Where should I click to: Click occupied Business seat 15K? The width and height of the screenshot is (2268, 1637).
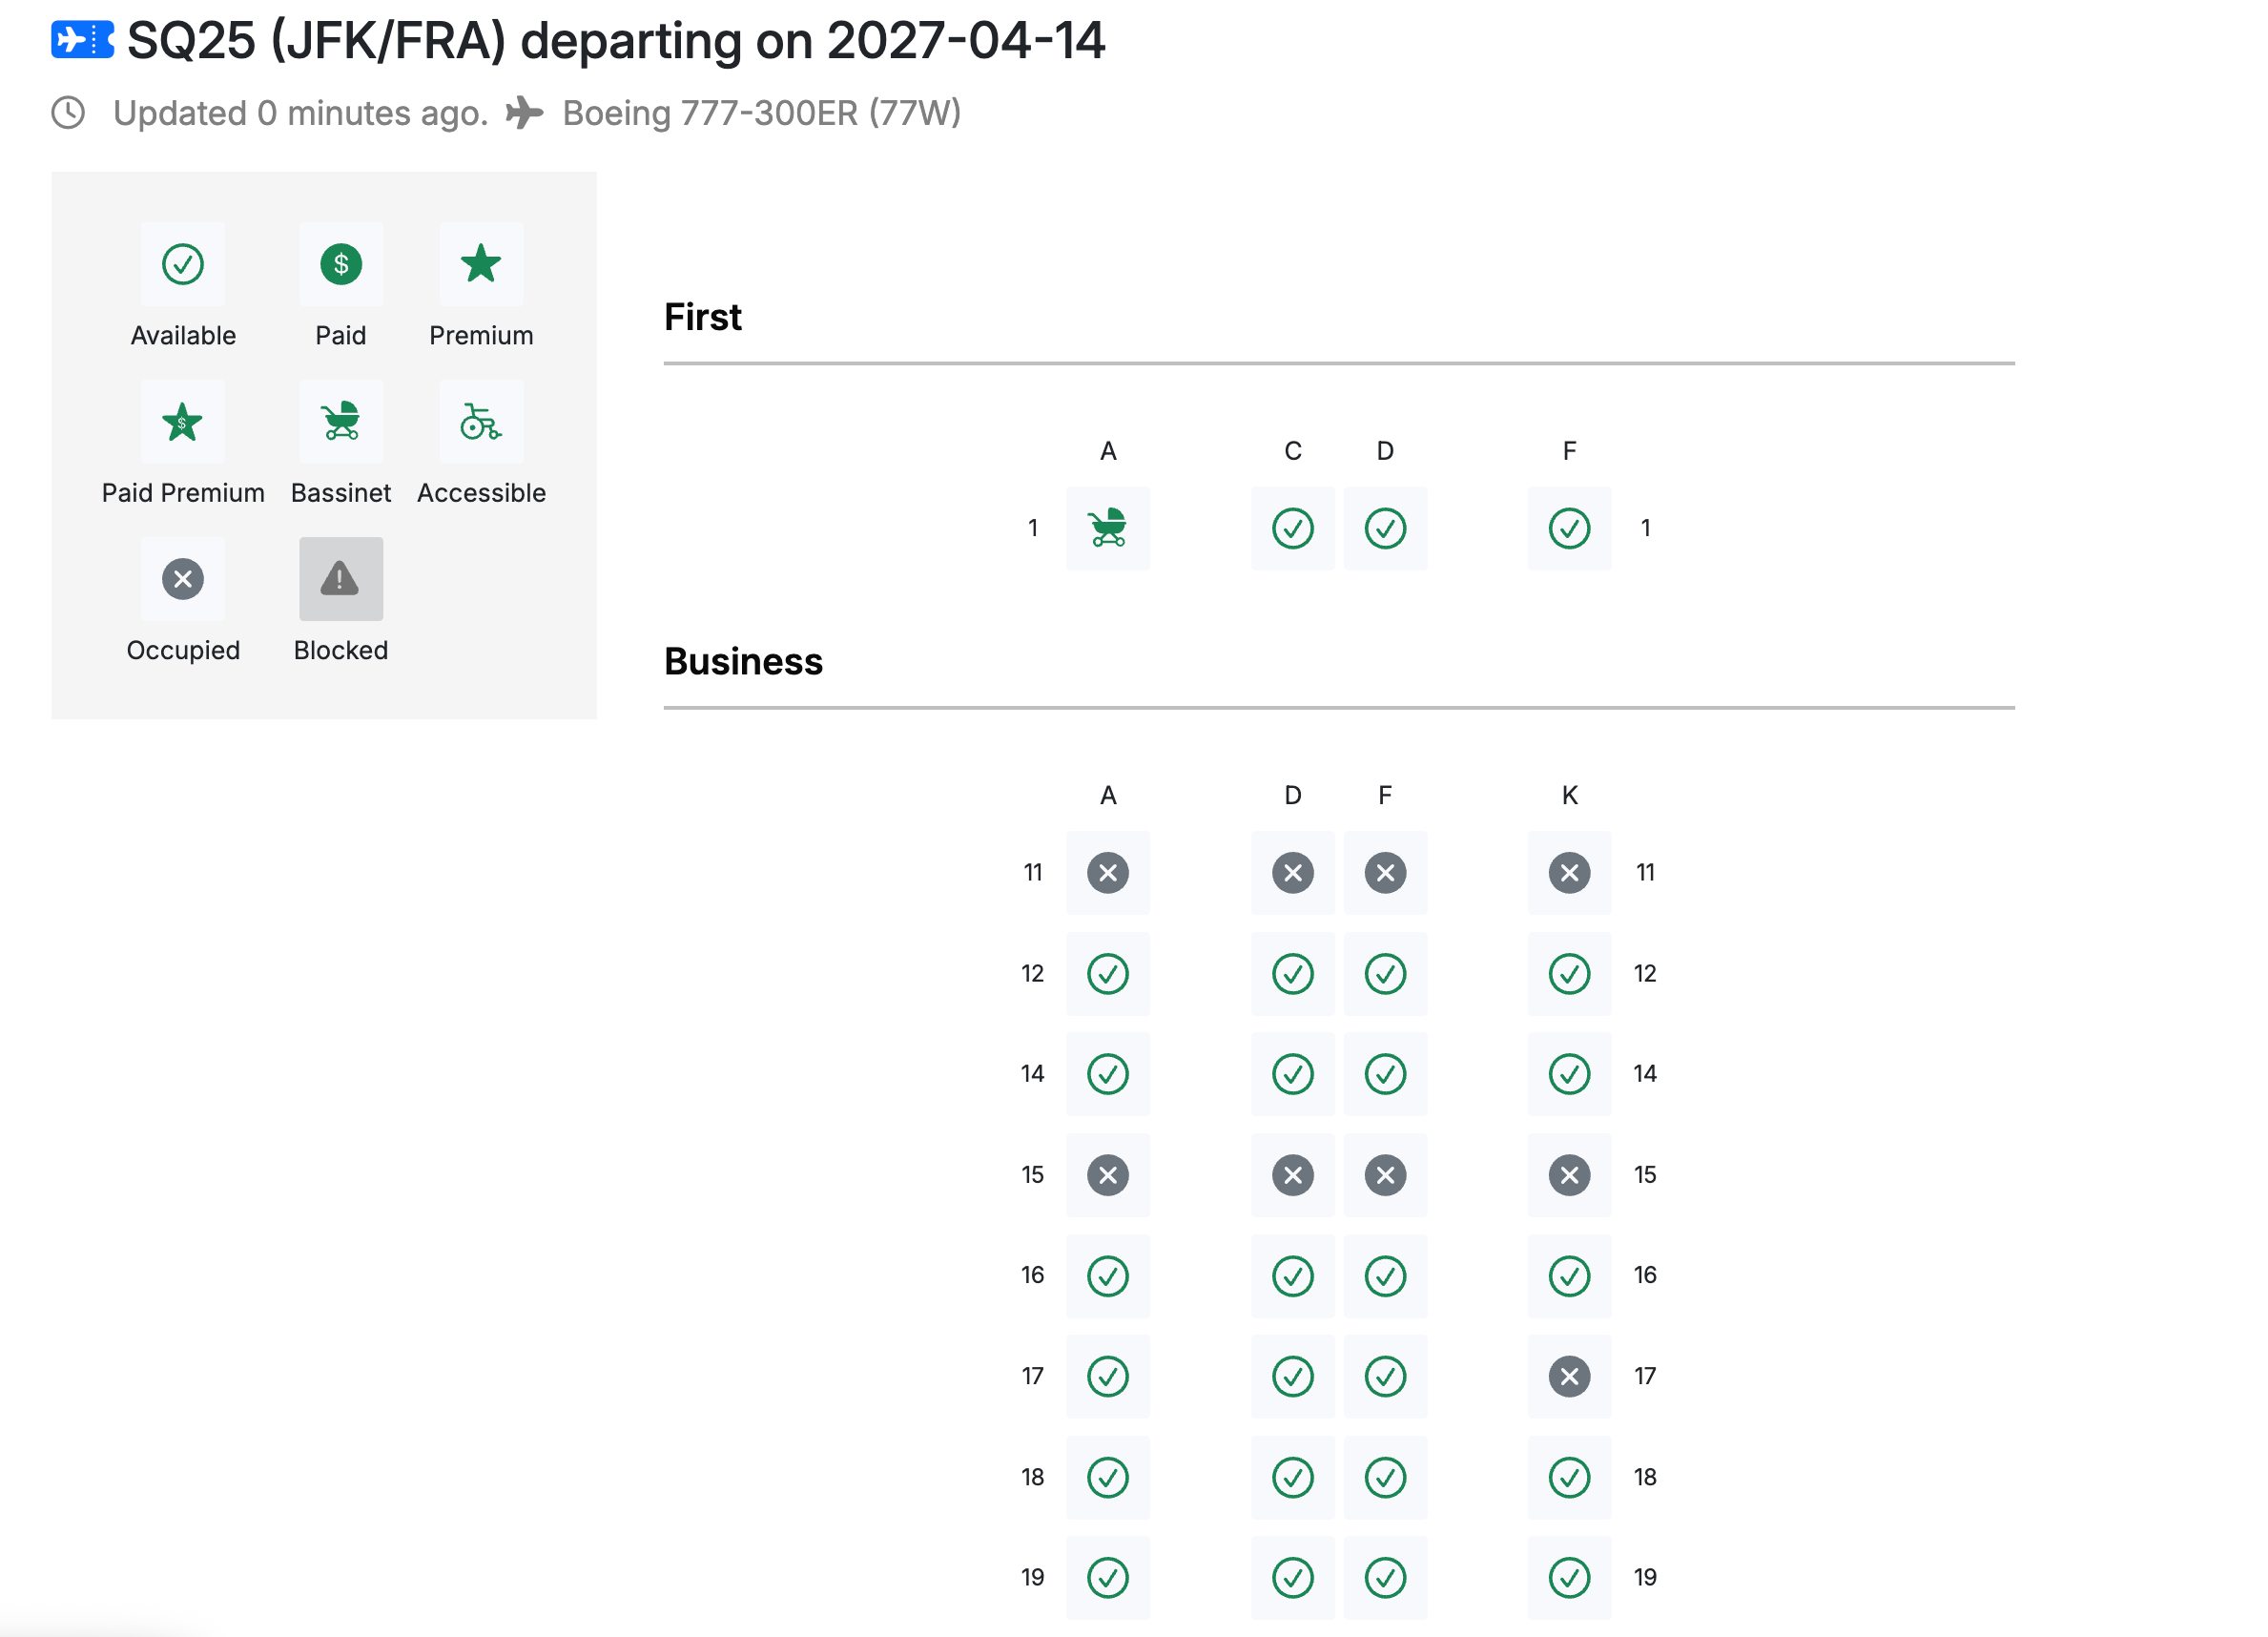pos(1570,1175)
